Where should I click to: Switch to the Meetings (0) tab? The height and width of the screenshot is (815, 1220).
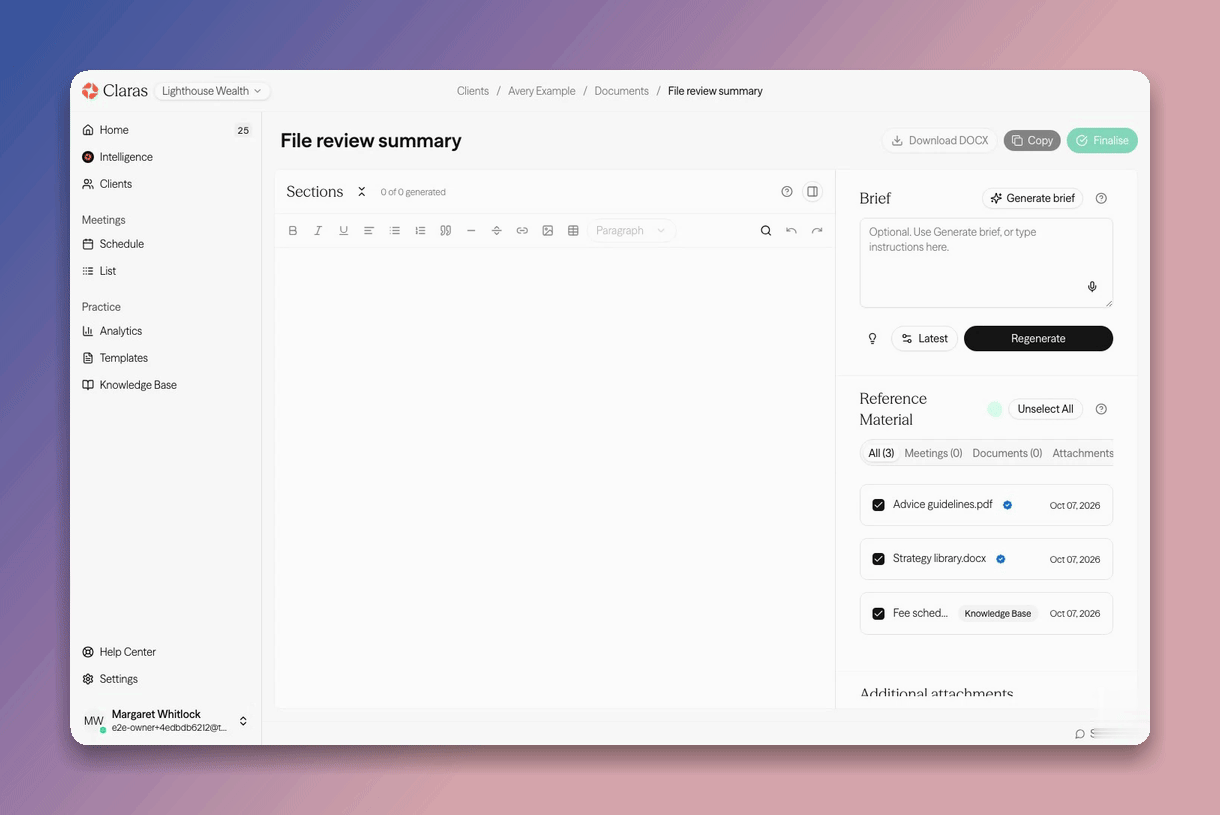(933, 453)
